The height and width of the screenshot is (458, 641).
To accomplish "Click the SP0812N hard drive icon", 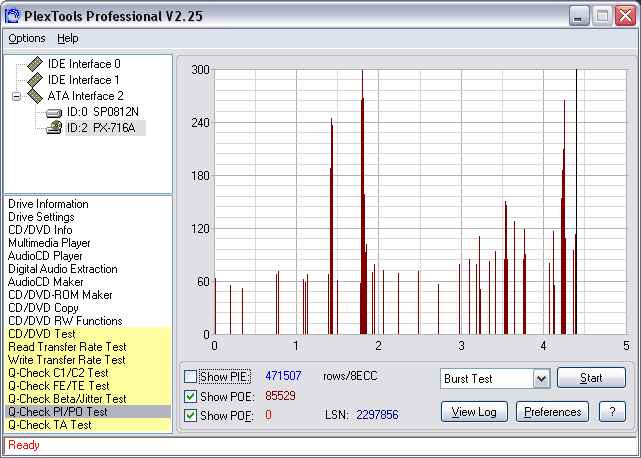I will pos(54,112).
